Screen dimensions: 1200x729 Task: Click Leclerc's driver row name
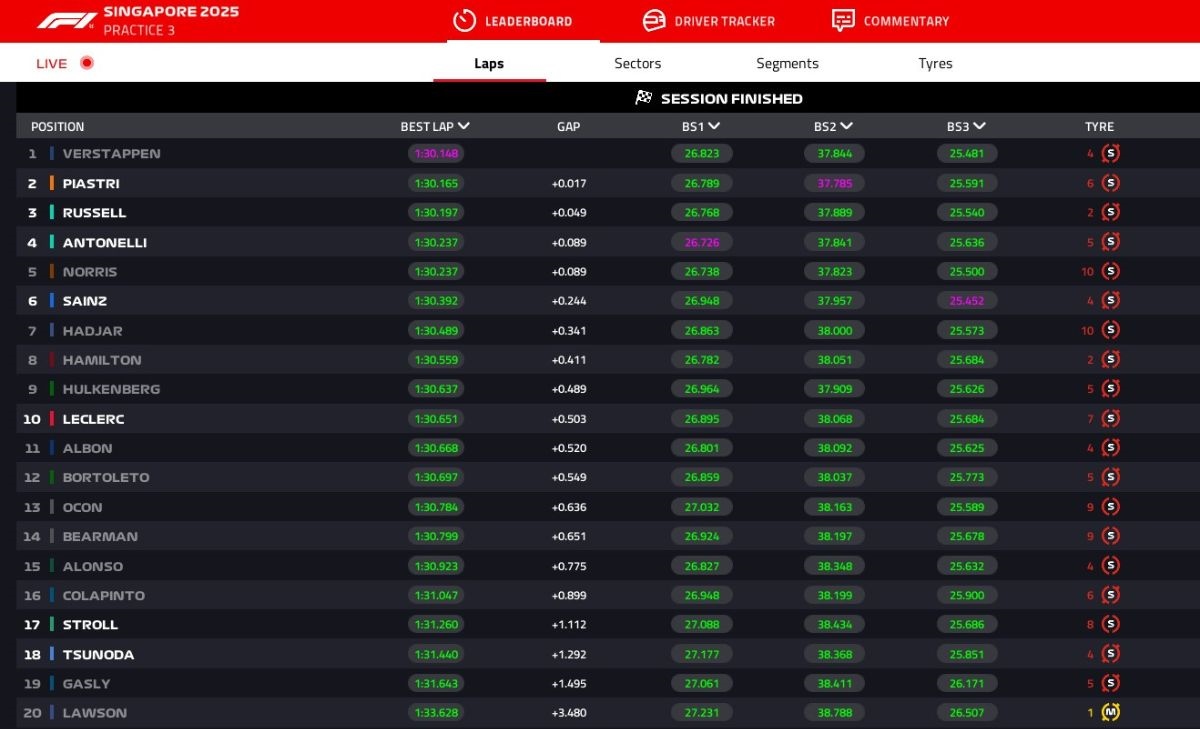[93, 419]
